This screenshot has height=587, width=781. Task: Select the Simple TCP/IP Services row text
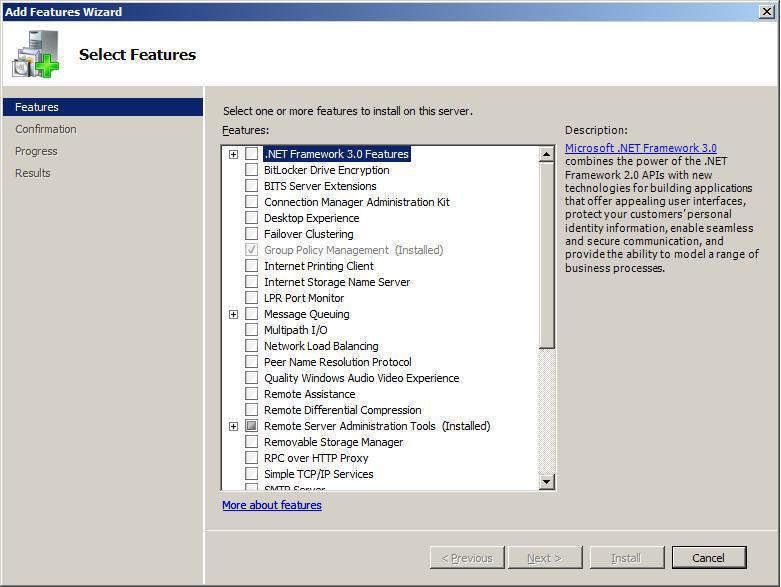[318, 473]
